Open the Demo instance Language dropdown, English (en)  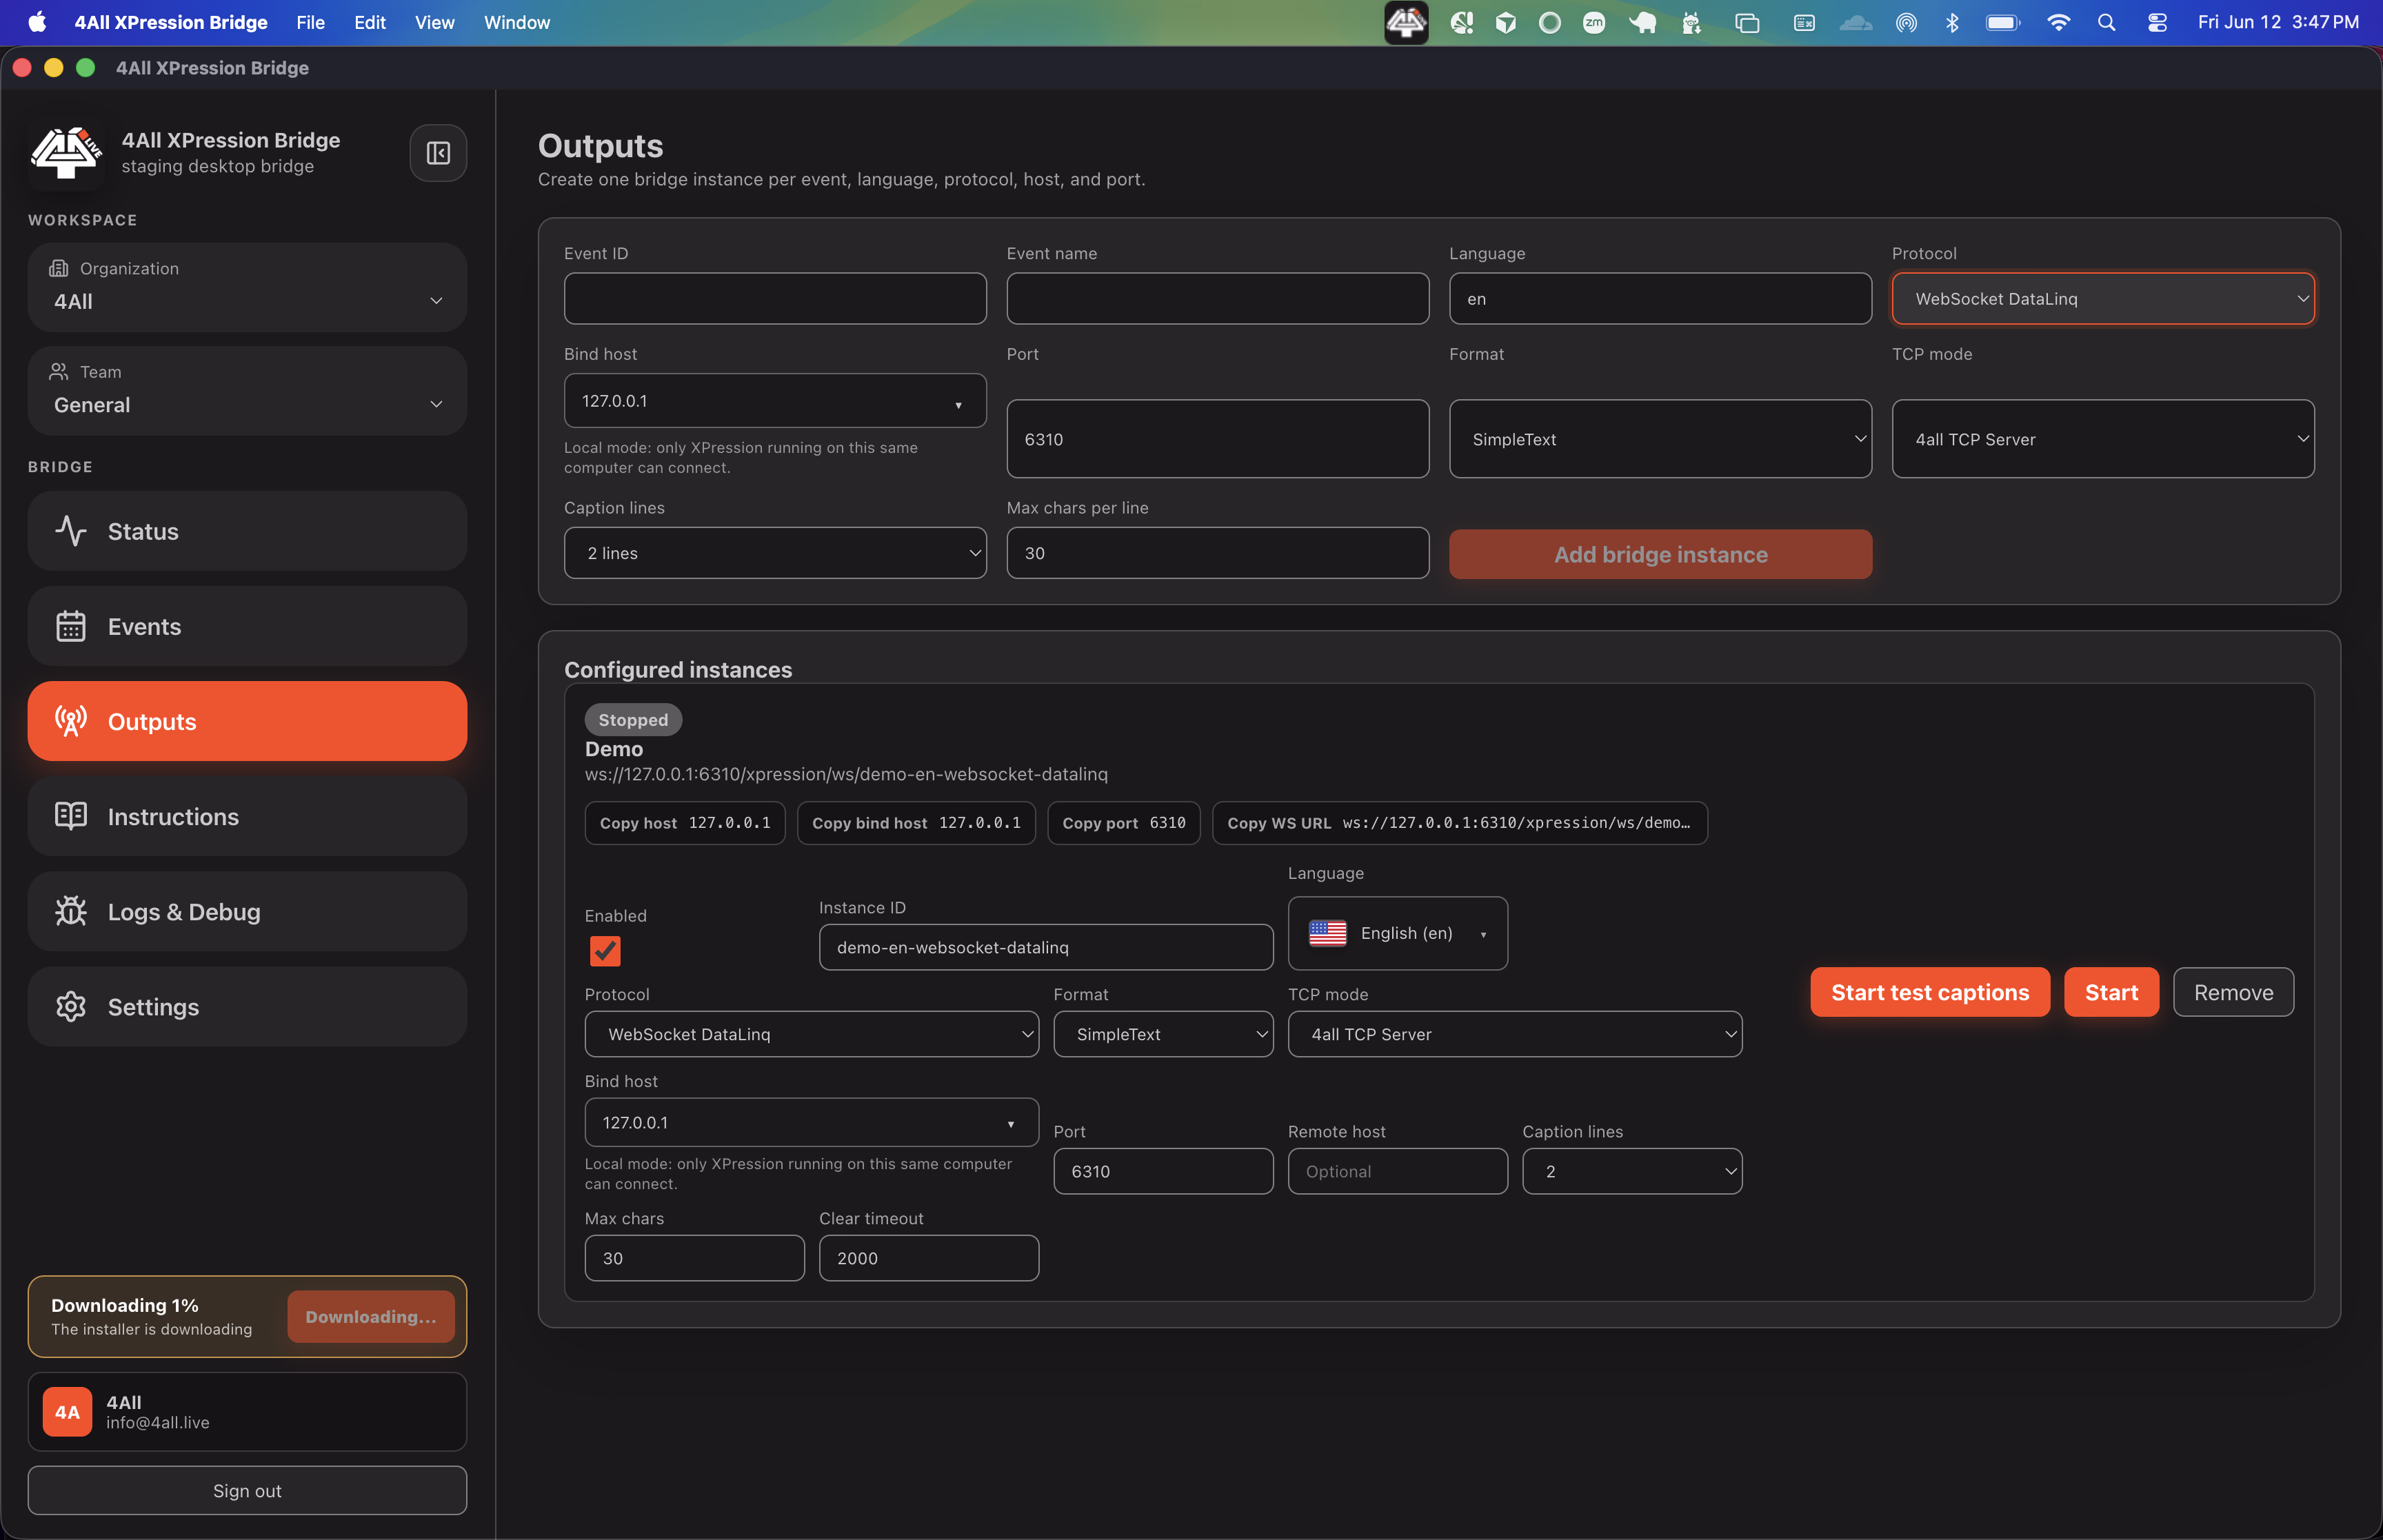(x=1398, y=933)
